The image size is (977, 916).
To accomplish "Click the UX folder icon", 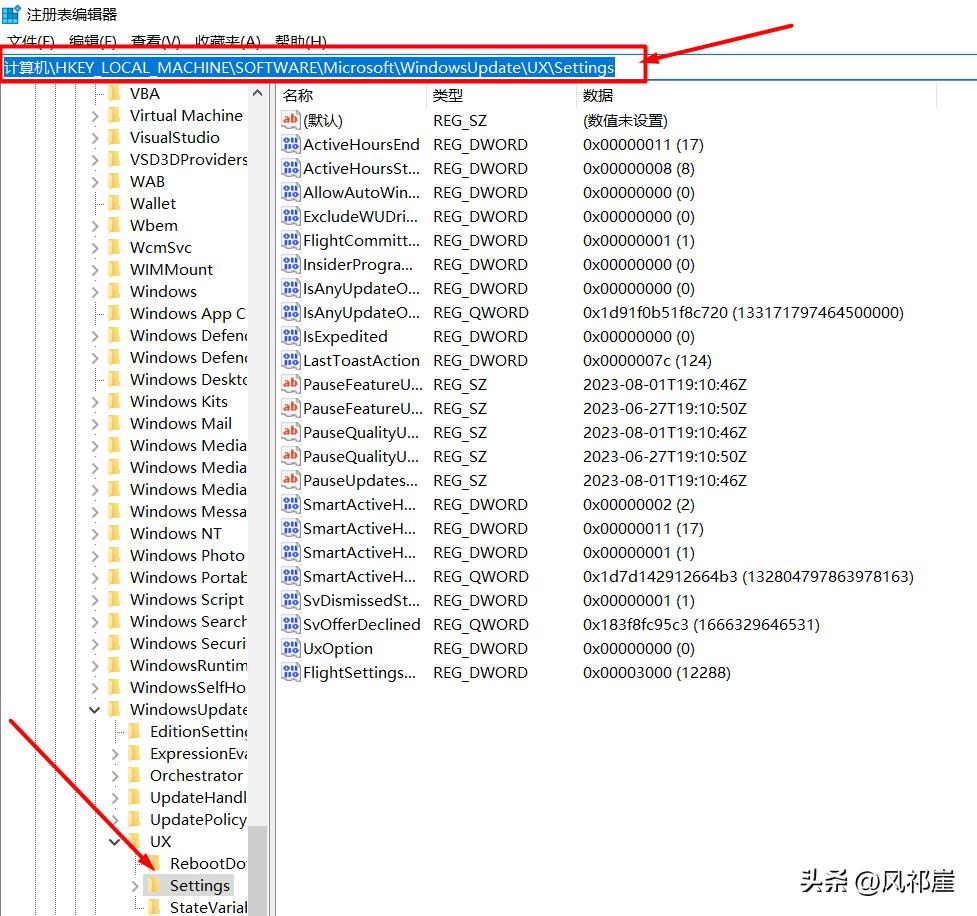I will tap(136, 841).
